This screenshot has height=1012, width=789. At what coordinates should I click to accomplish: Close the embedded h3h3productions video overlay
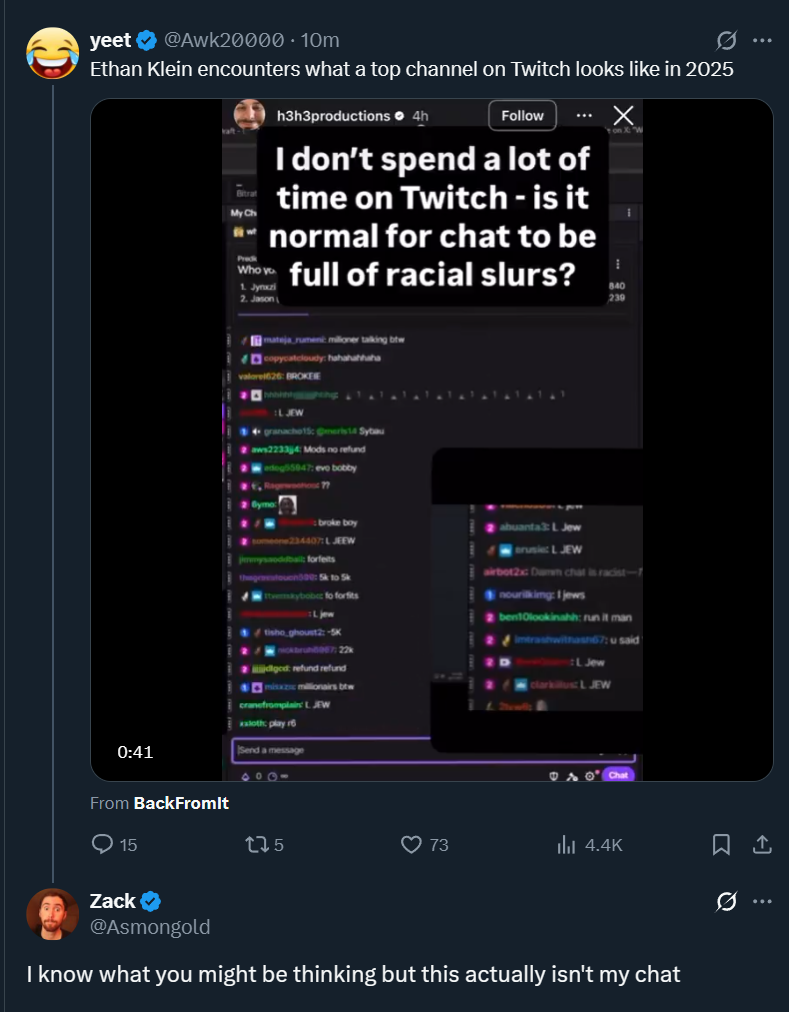(x=623, y=116)
